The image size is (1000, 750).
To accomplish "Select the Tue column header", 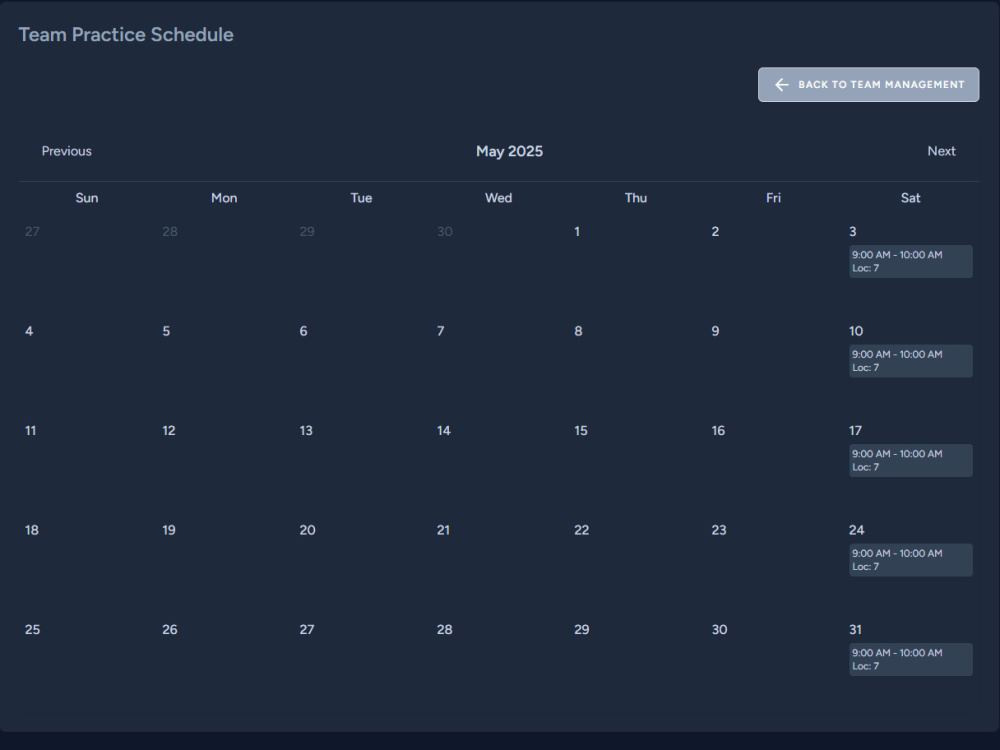I will 362,198.
